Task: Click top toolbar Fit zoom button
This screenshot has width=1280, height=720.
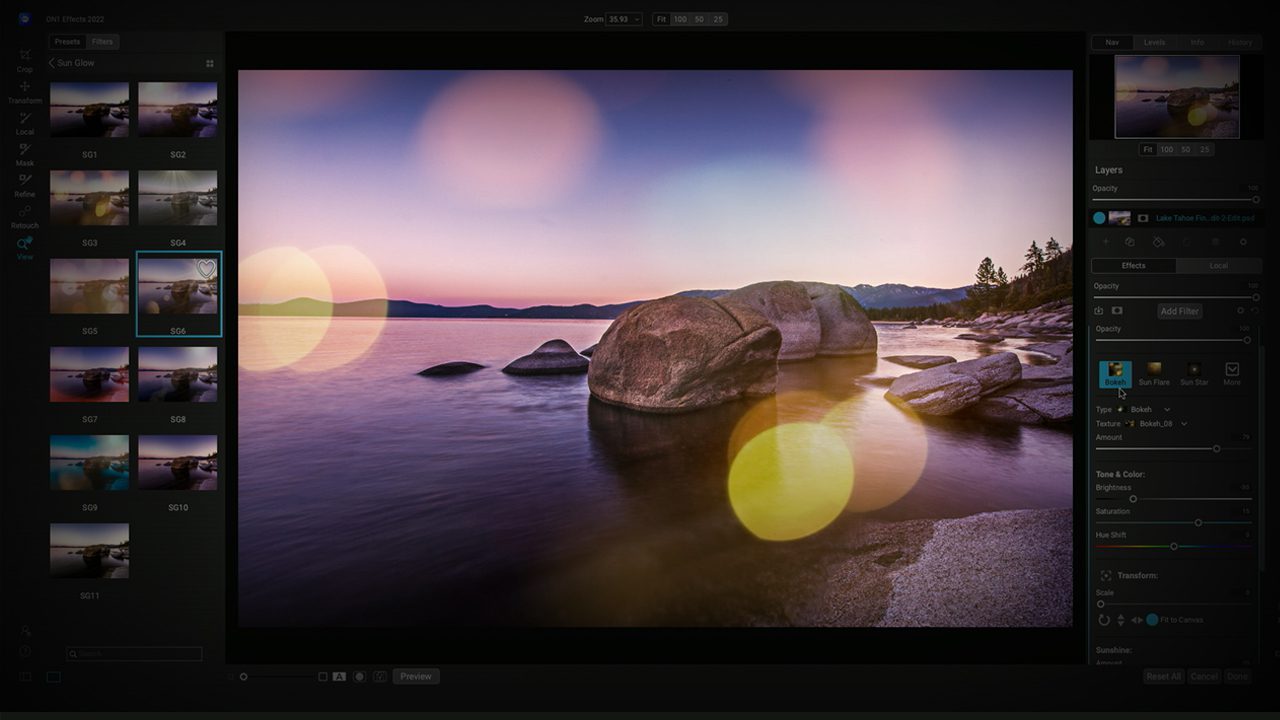Action: coord(662,19)
